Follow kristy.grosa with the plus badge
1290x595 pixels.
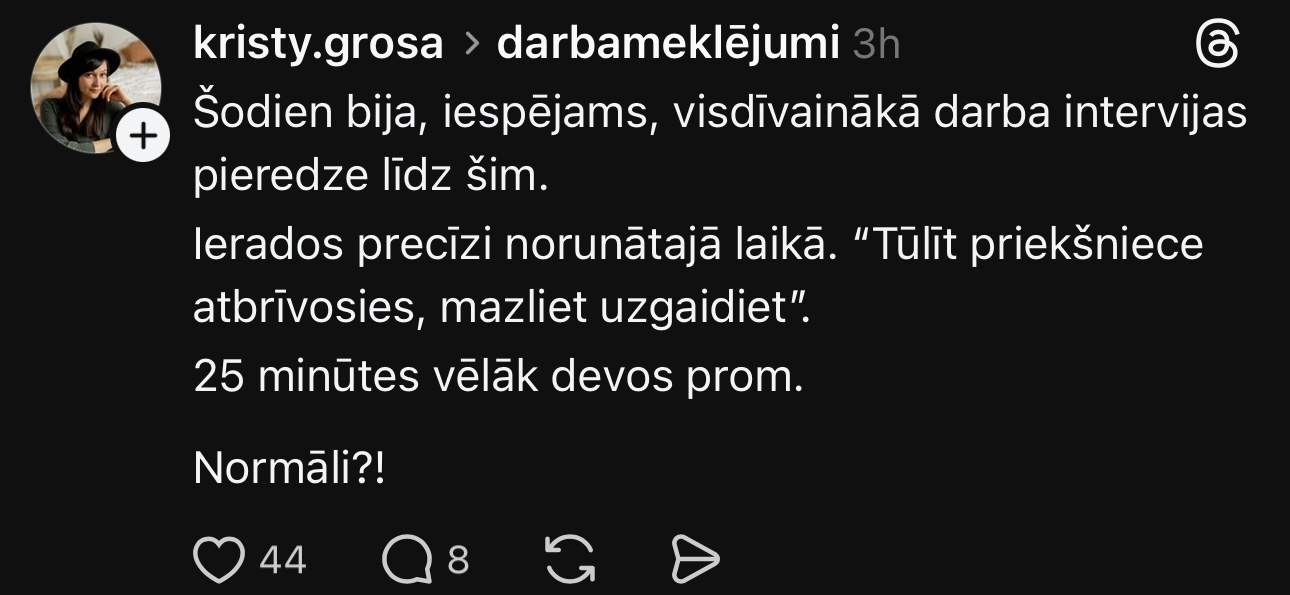coord(144,137)
